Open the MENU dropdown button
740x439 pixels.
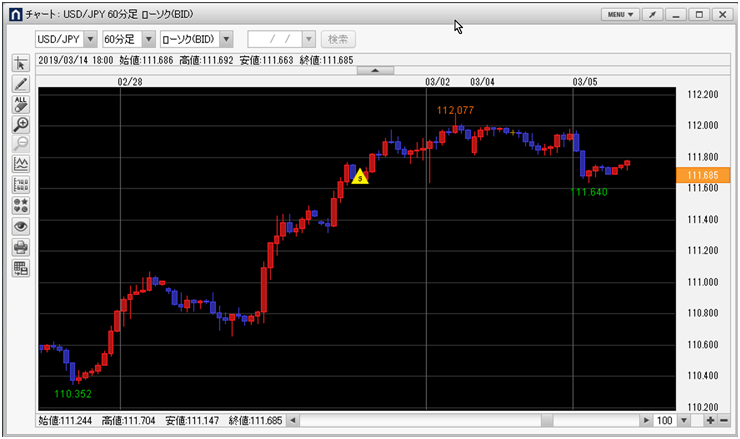click(620, 15)
